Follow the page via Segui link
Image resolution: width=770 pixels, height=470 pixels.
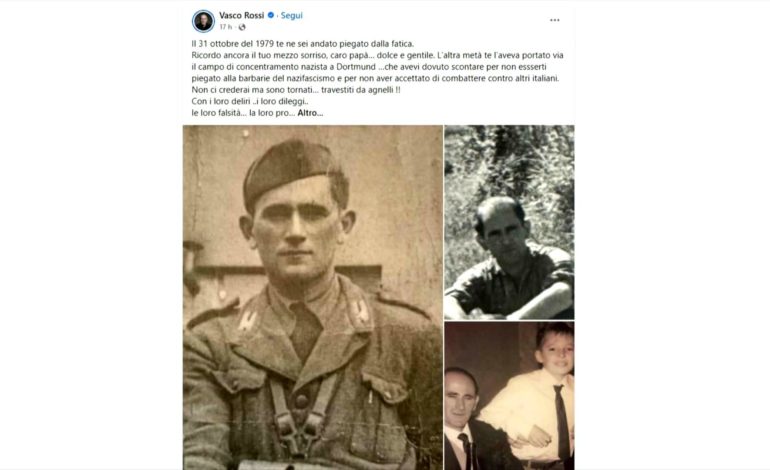292,15
